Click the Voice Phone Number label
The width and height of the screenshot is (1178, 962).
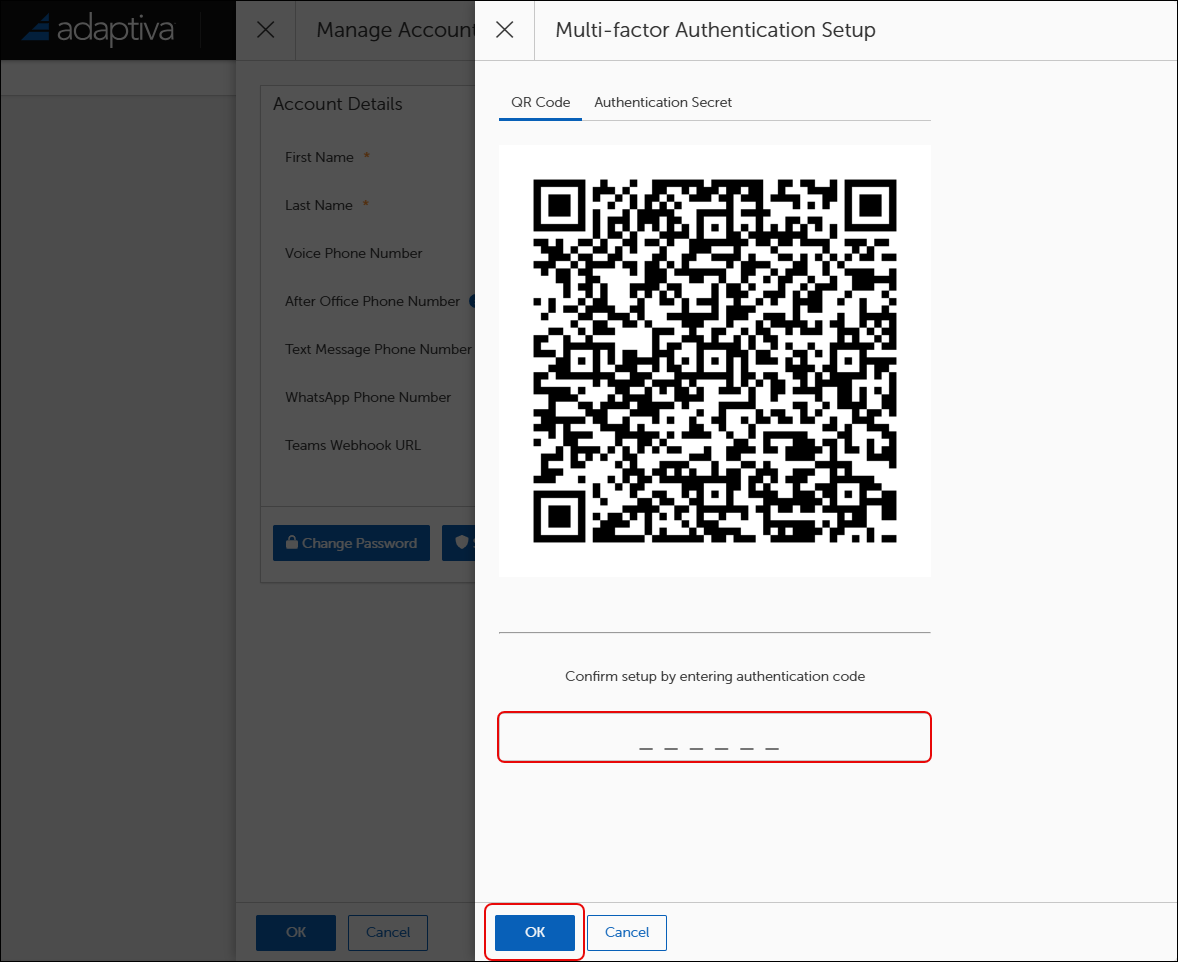(x=353, y=253)
